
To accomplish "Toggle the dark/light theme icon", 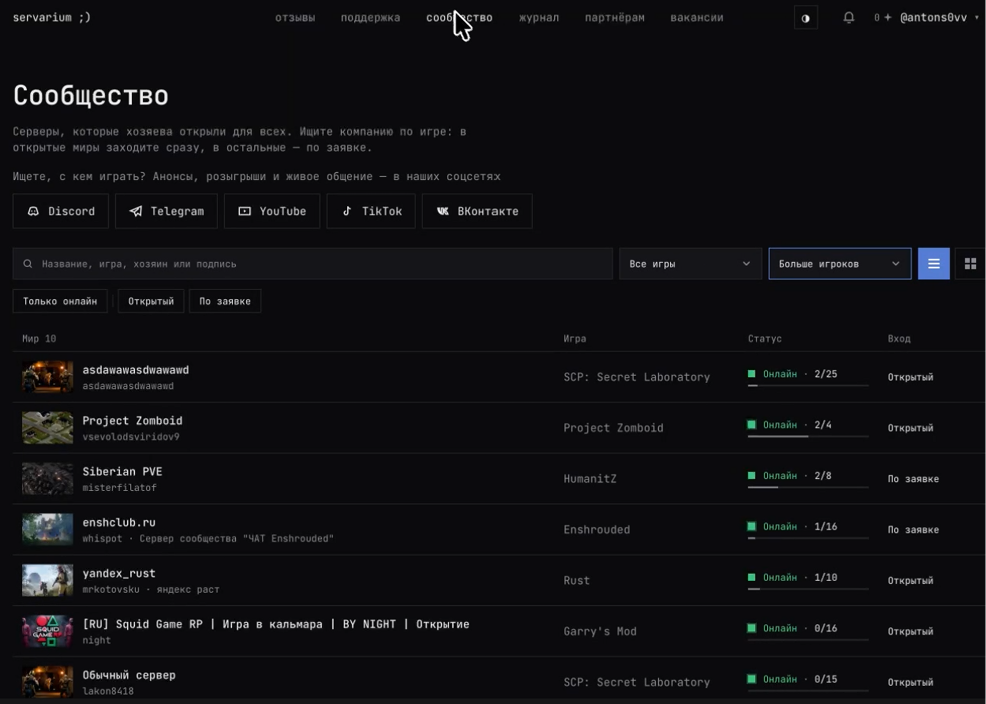I will (x=806, y=18).
